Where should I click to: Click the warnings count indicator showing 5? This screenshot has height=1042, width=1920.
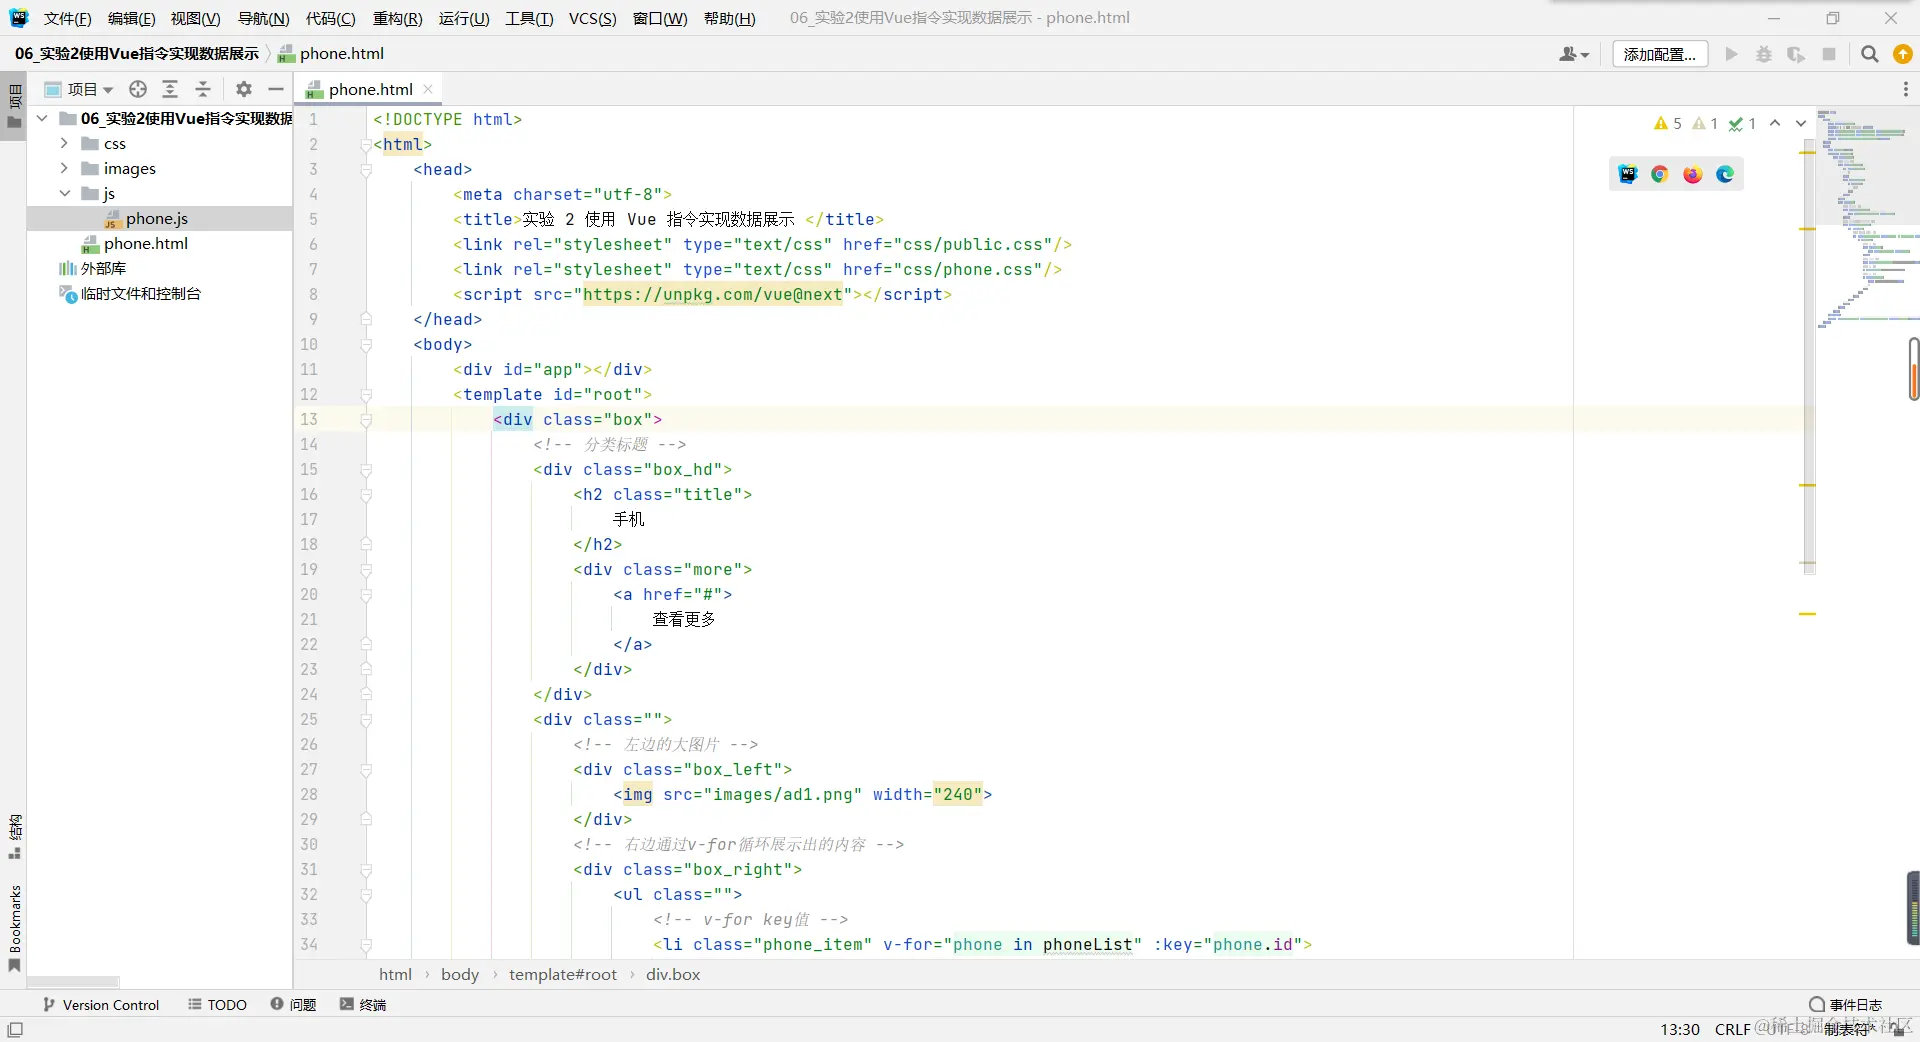(1668, 123)
